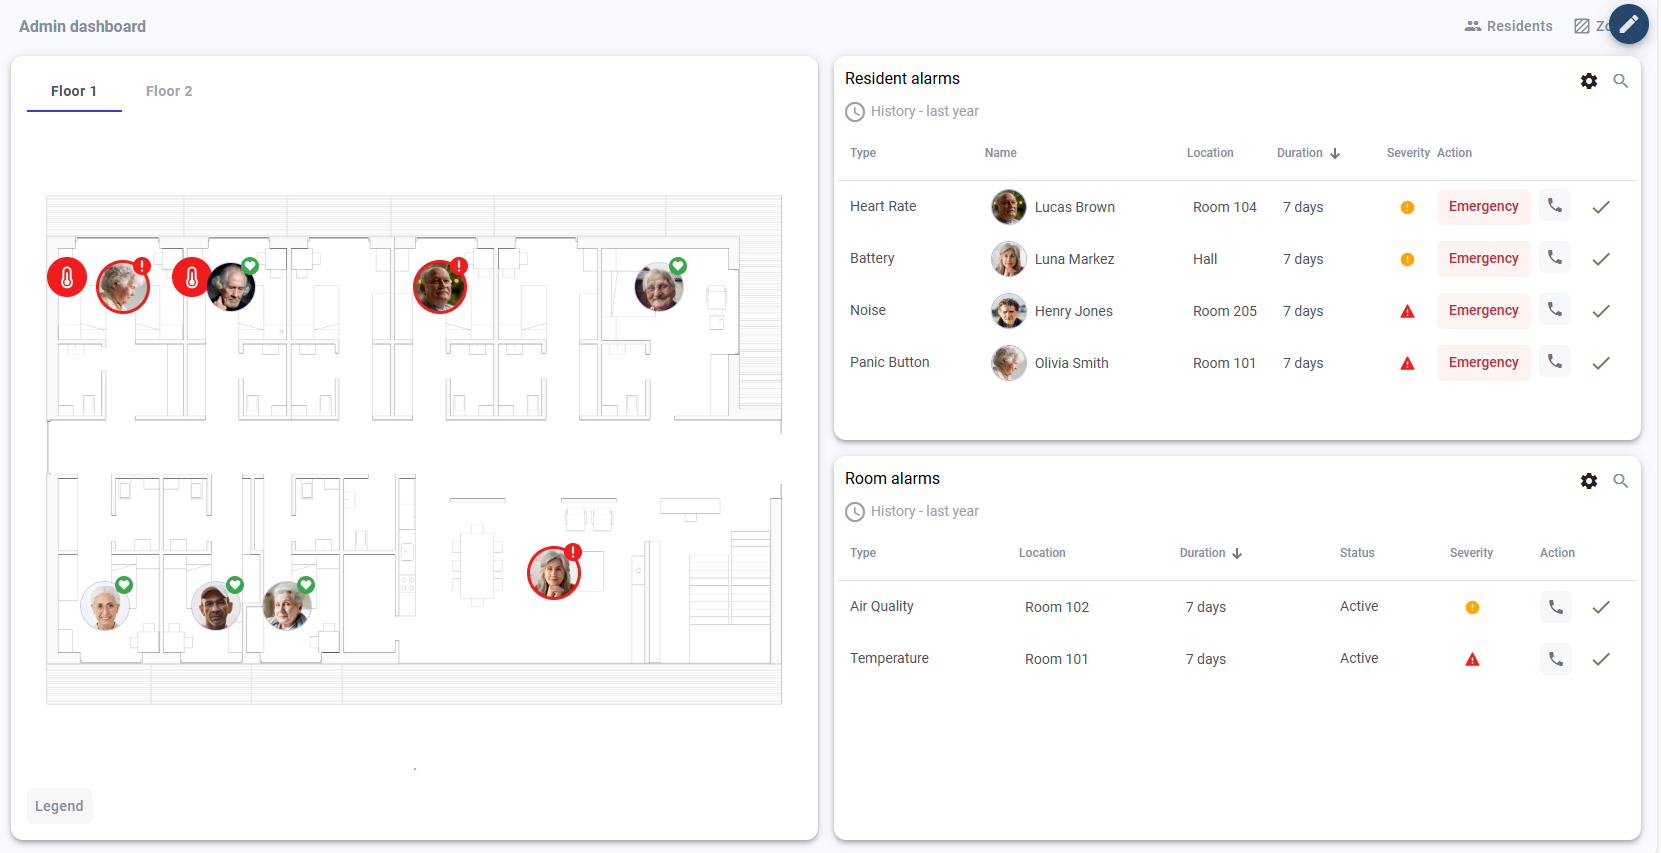Click Olivia Smith's avatar in the alarms table
1661x853 pixels.
1008,363
